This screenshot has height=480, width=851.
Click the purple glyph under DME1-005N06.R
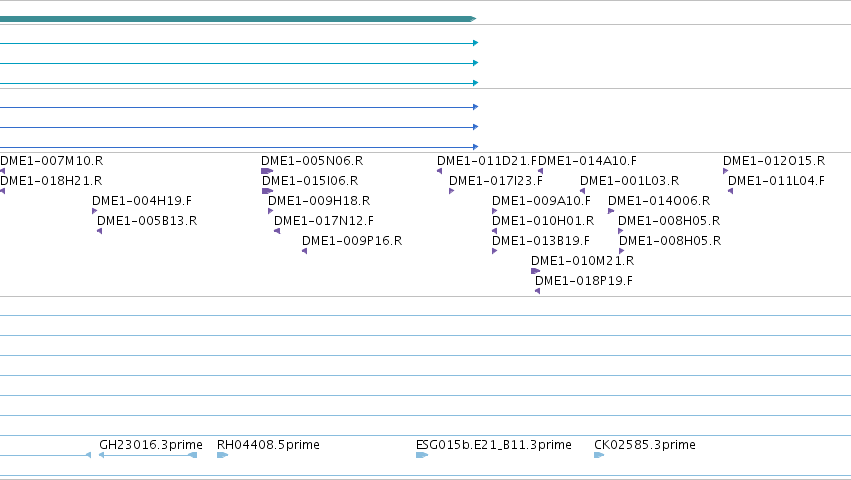pos(267,171)
